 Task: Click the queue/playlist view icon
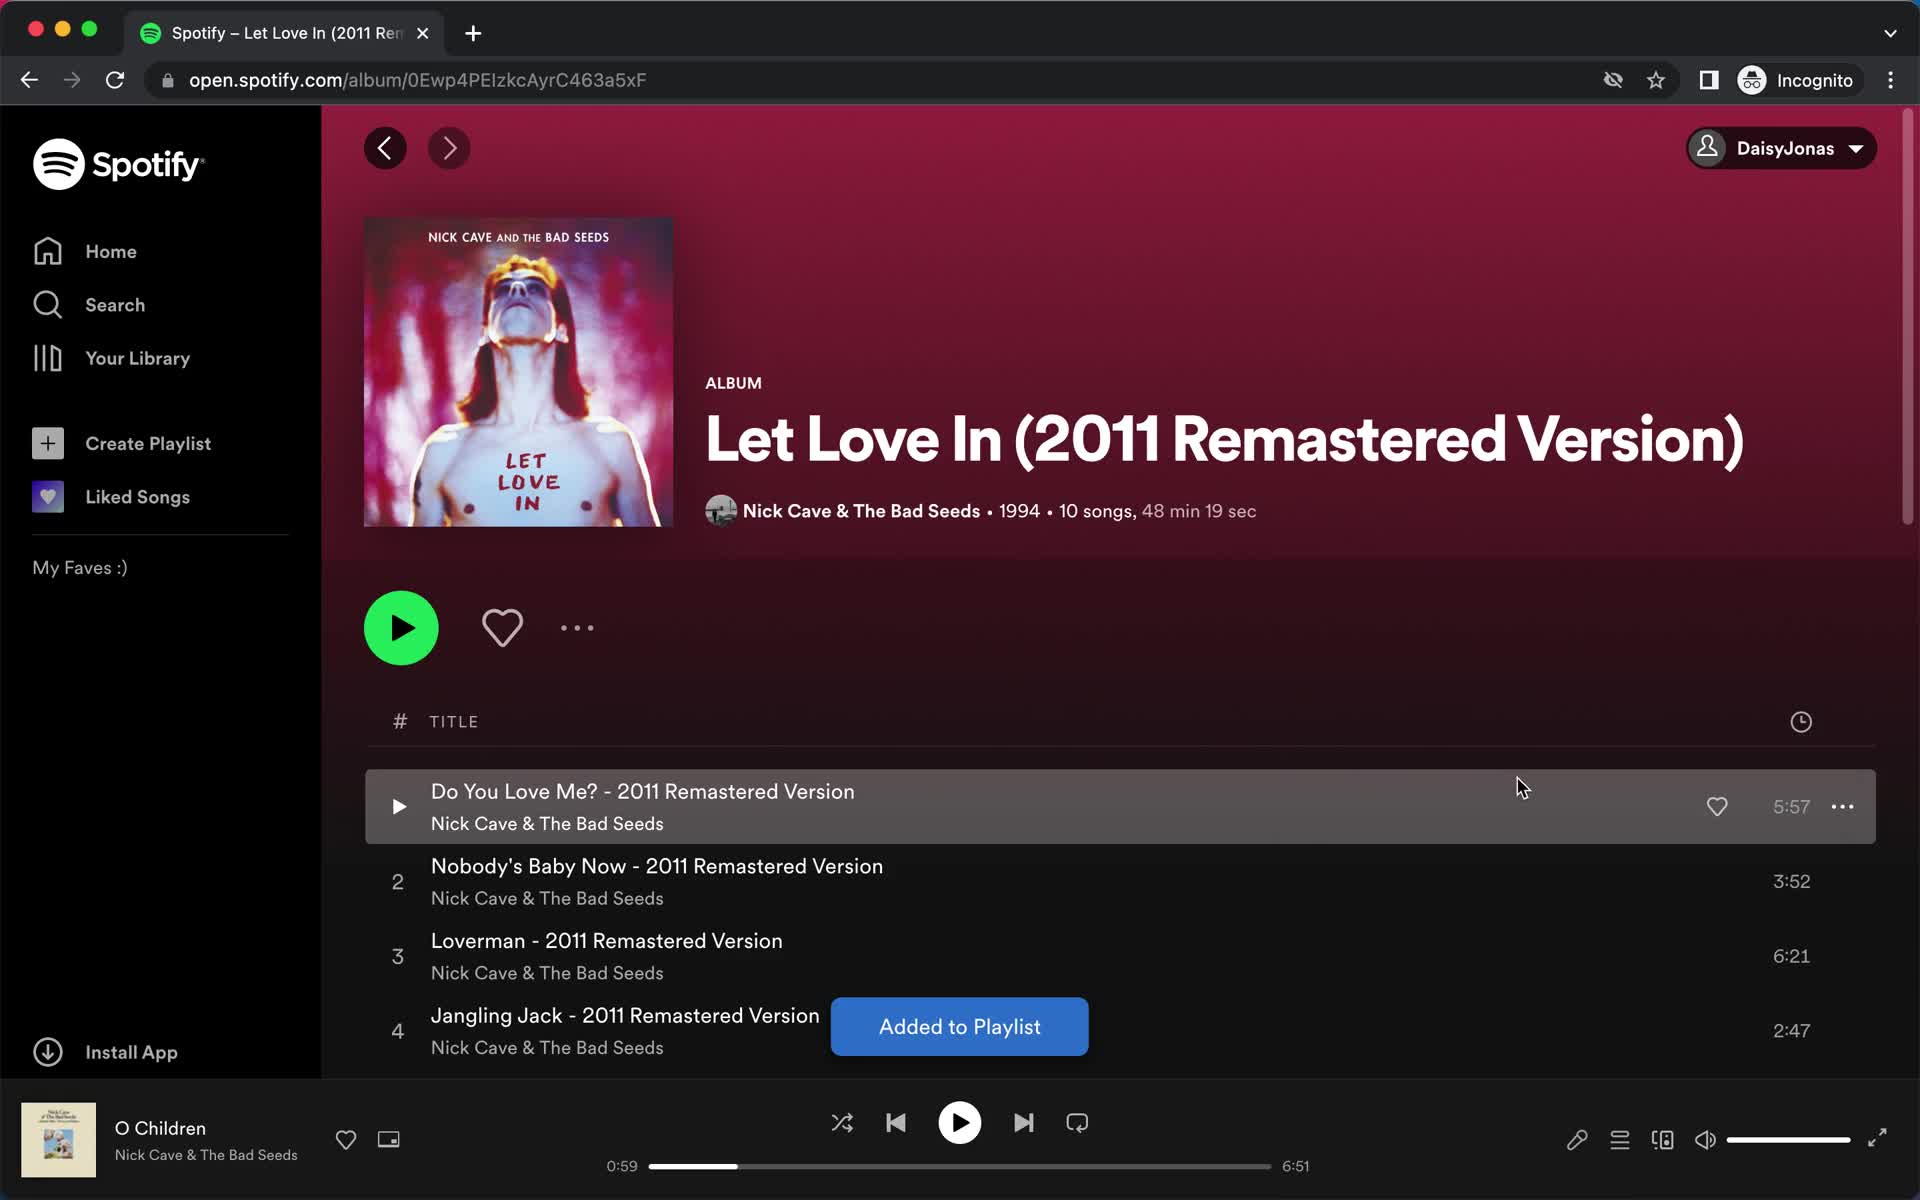tap(1620, 1139)
